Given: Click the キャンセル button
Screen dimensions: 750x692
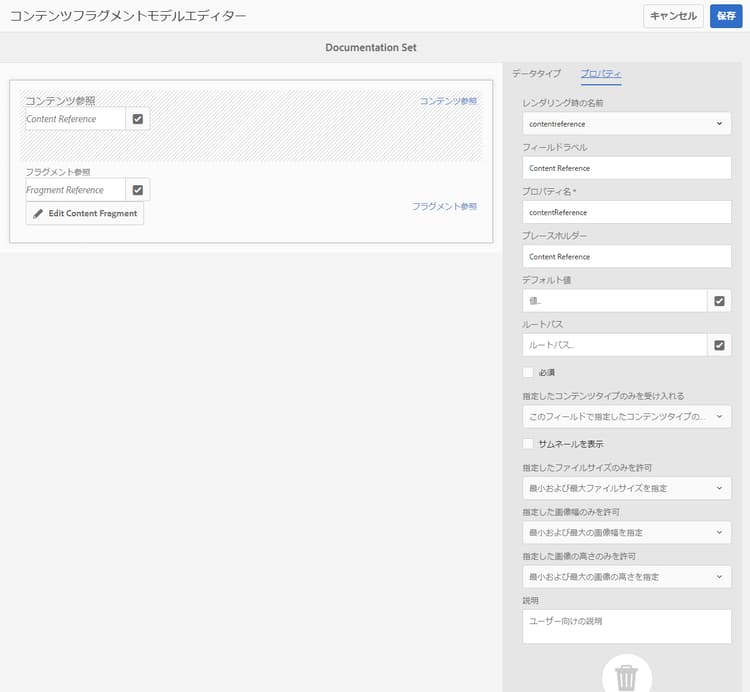Looking at the screenshot, I should [673, 16].
